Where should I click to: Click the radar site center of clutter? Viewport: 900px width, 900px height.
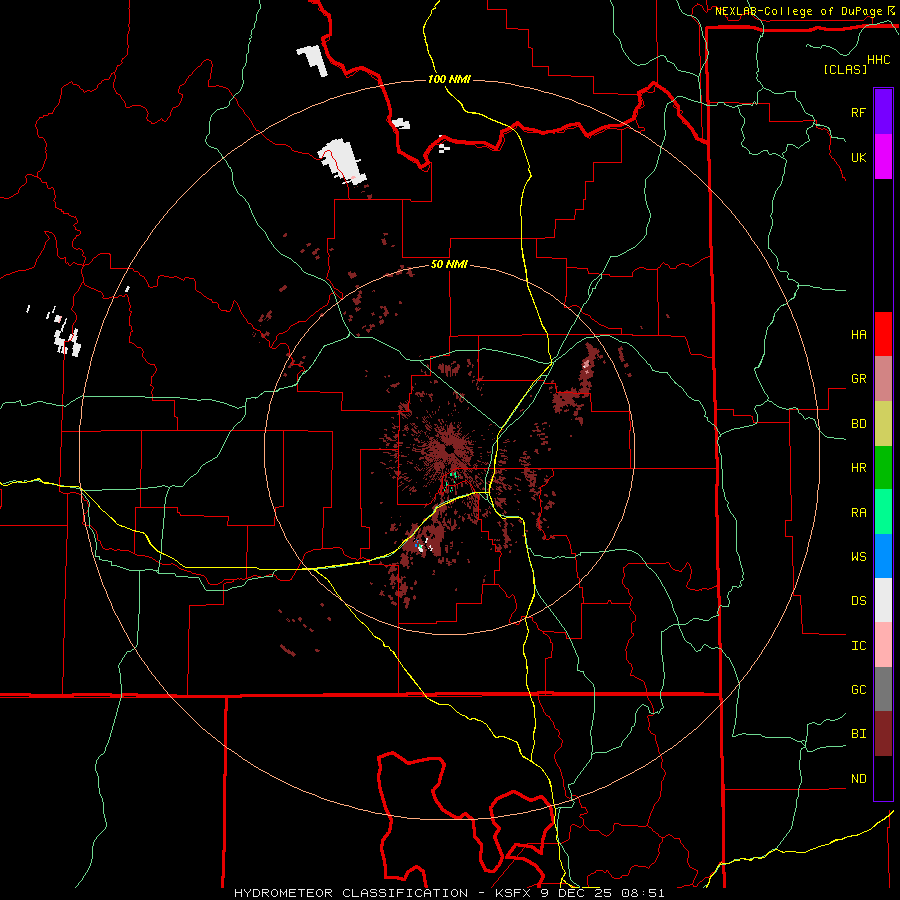(449, 449)
